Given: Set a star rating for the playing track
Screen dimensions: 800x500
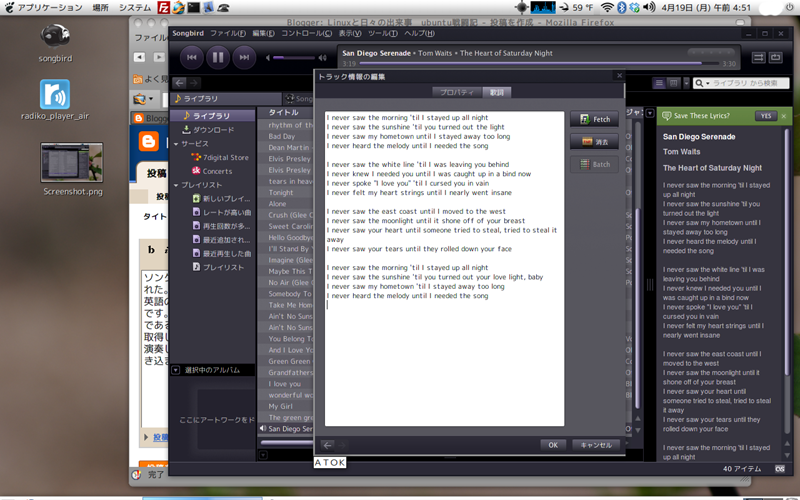Looking at the screenshot, I should pos(712,53).
